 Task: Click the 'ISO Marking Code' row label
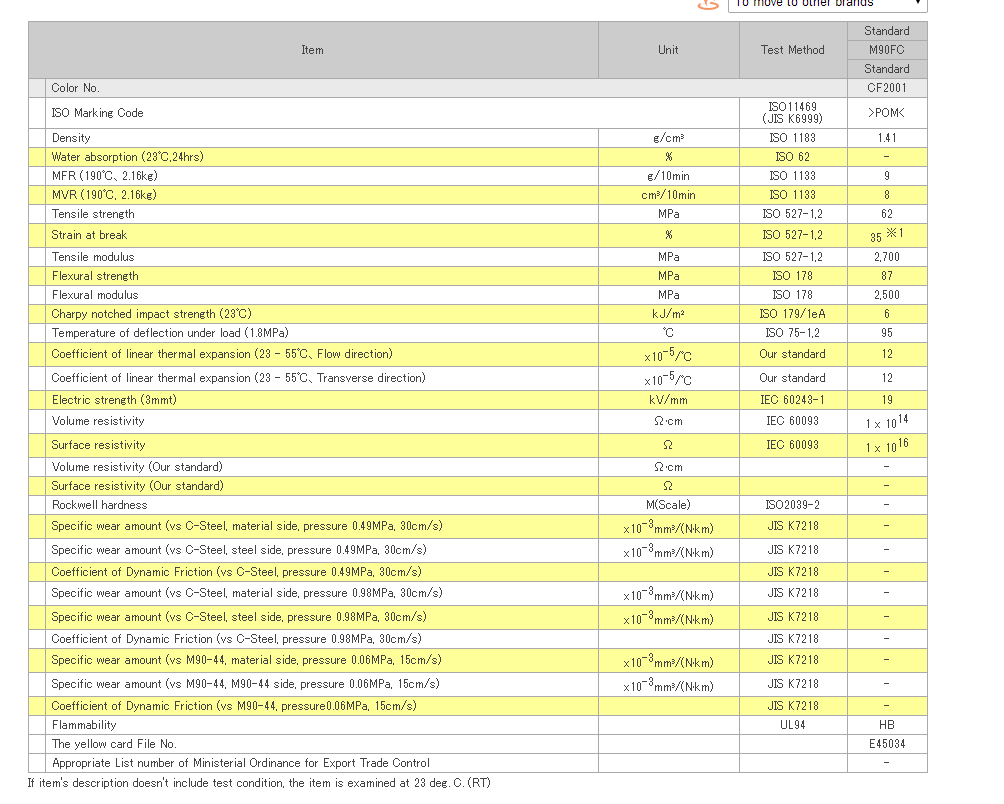(x=97, y=113)
